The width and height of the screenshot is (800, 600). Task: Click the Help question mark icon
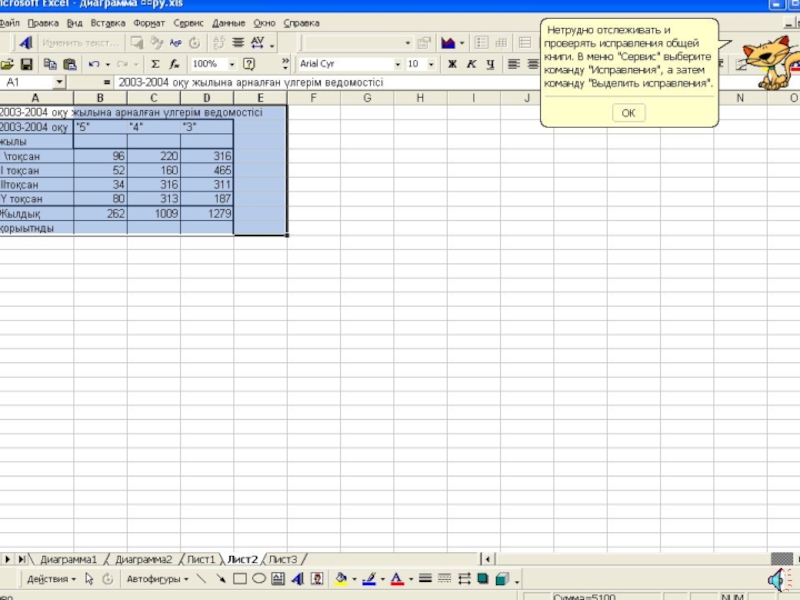click(249, 64)
